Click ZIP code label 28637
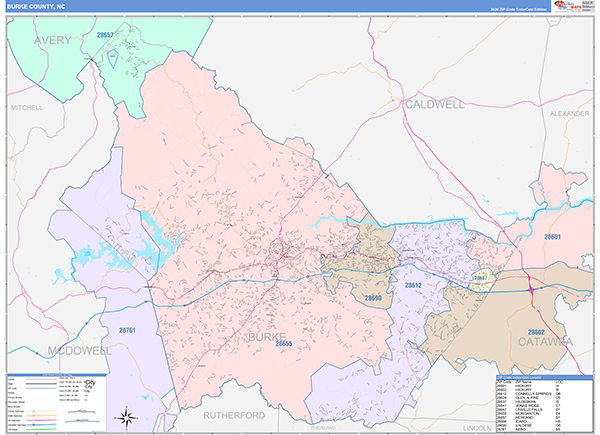Image resolution: width=600 pixels, height=435 pixels. 481,277
